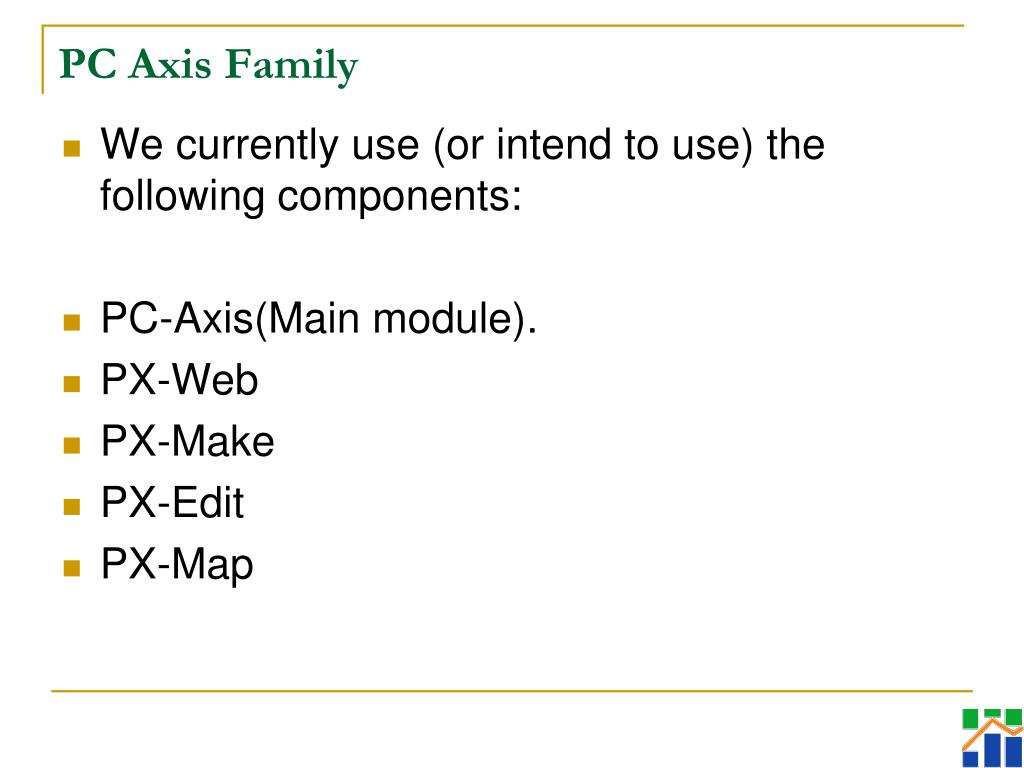Click the bullet beside 'We currently use'

pyautogui.click(x=72, y=149)
